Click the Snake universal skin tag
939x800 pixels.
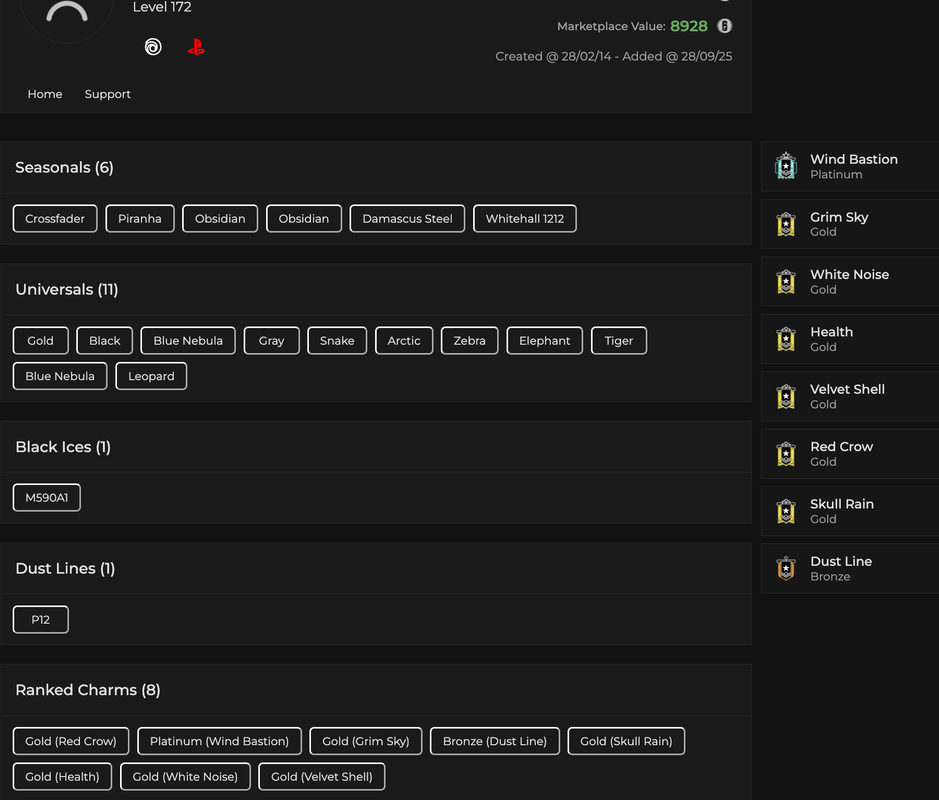337,341
